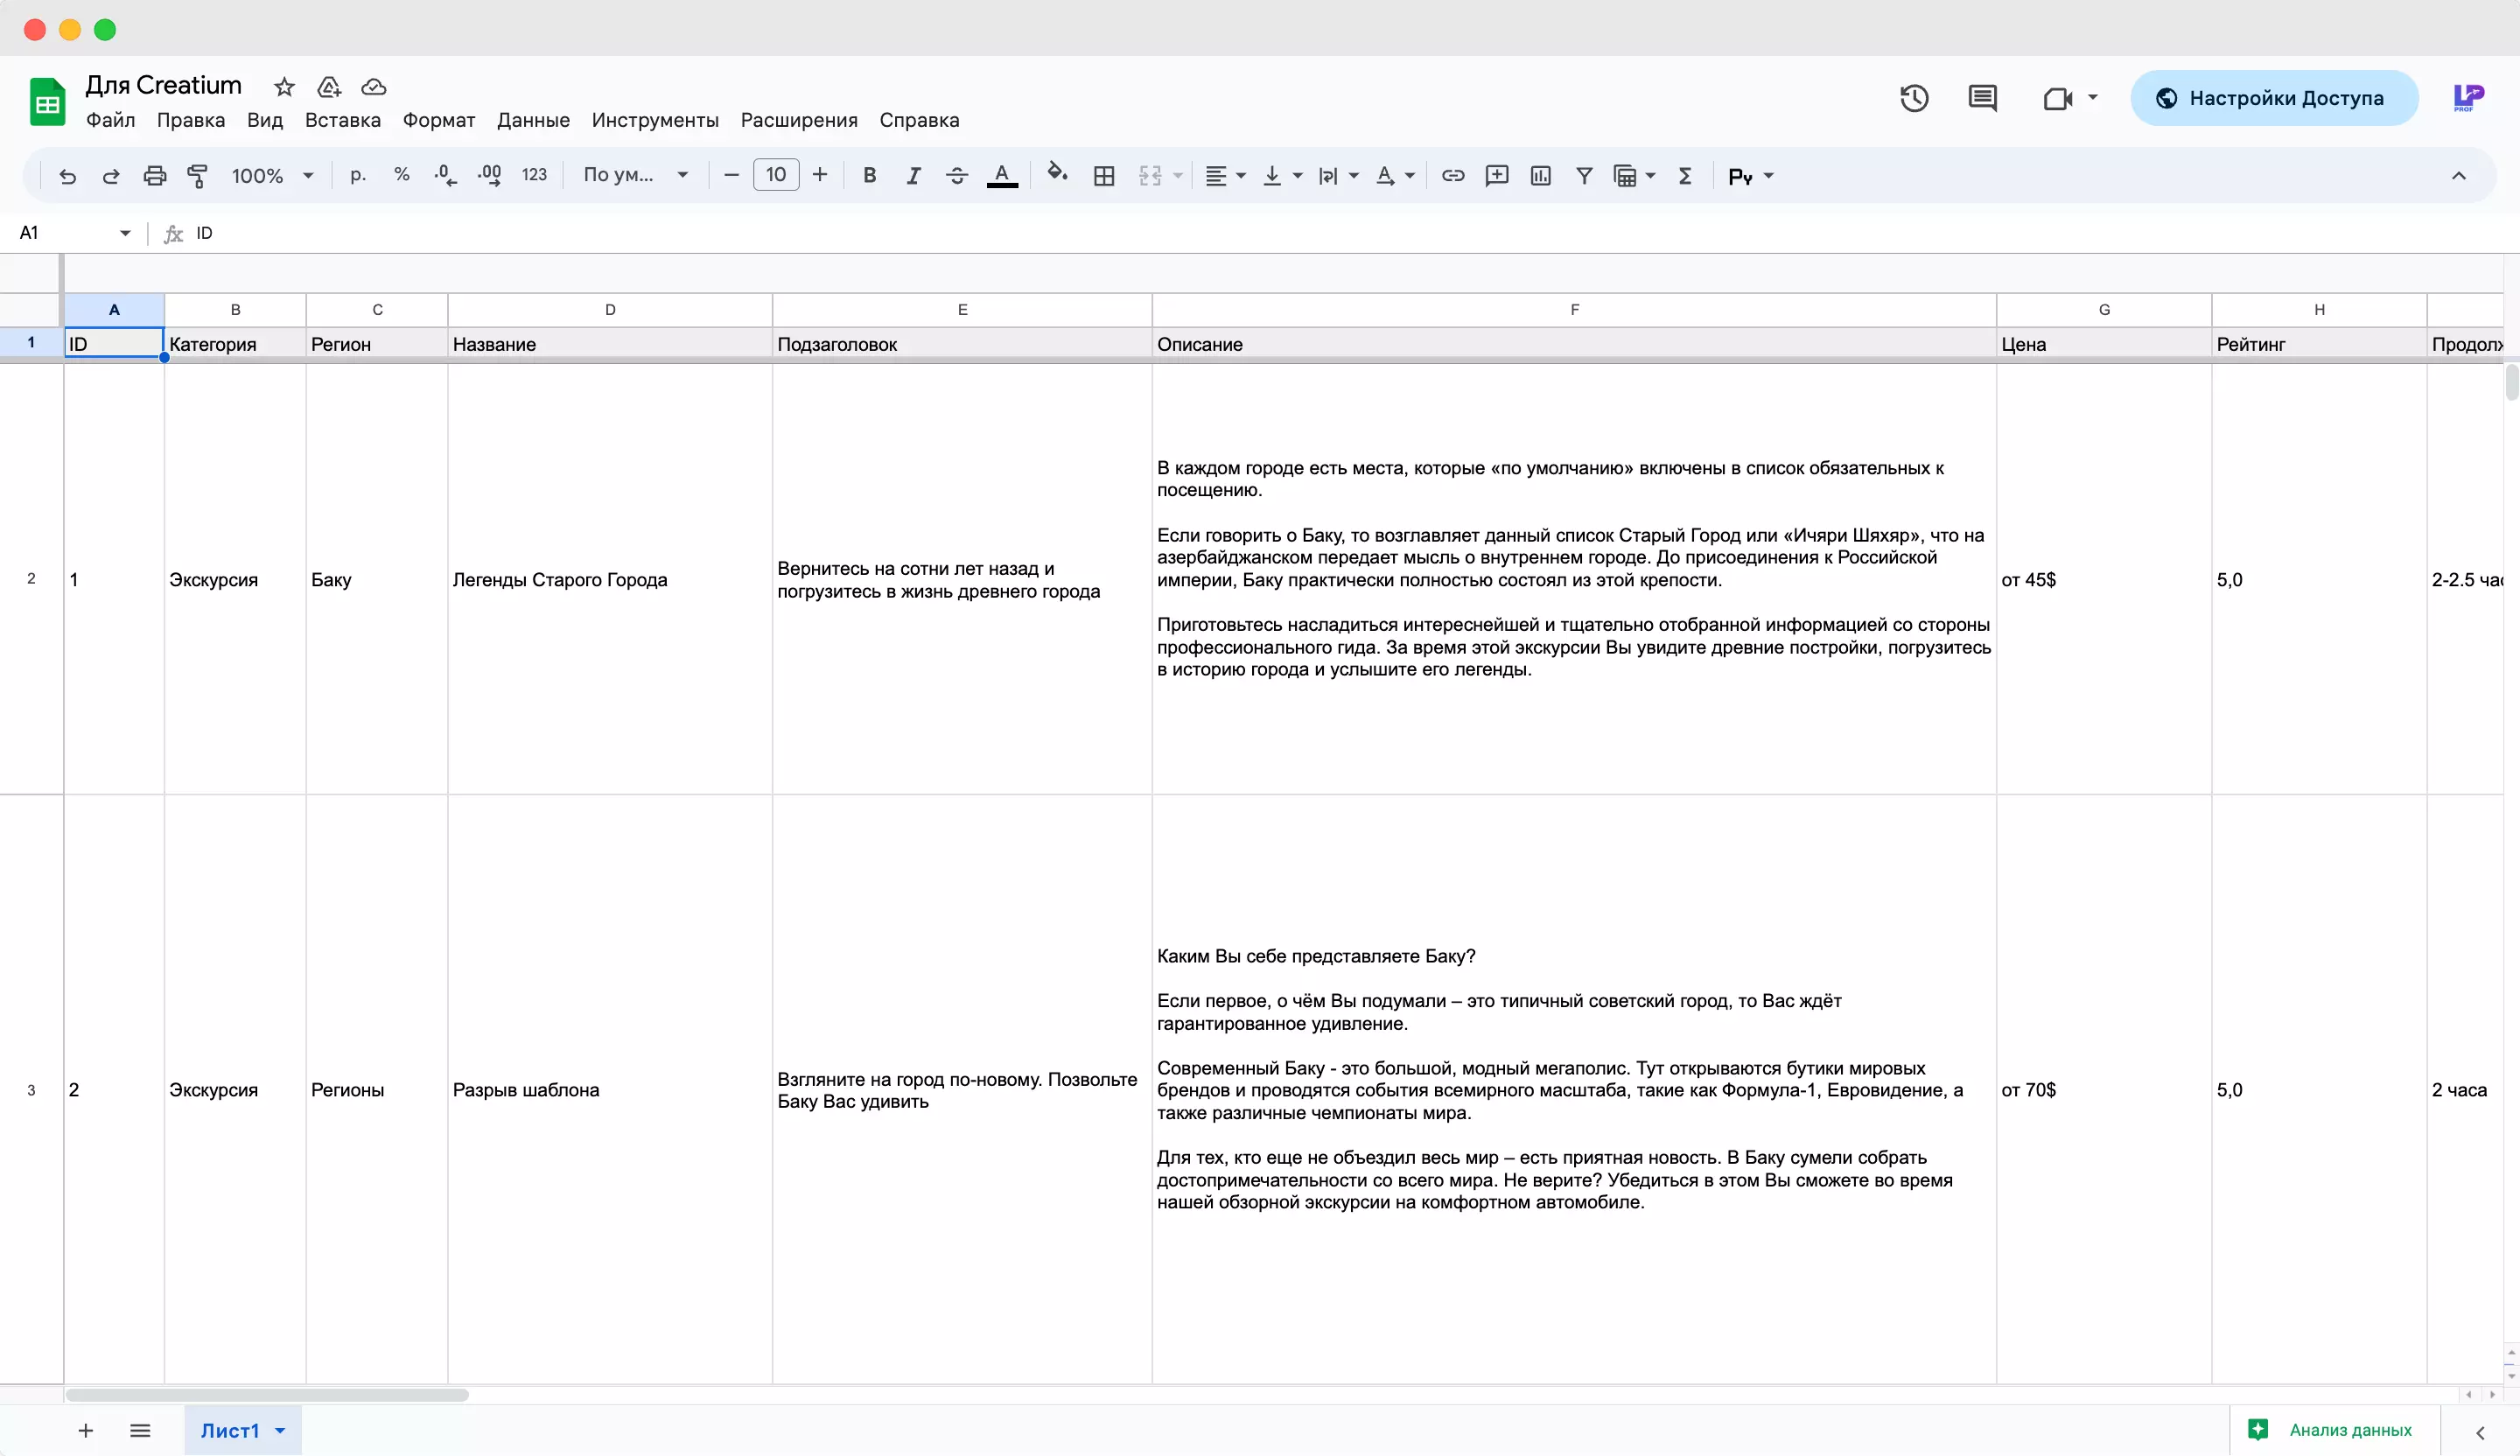This screenshot has width=2520, height=1456.
Task: Open the Лист1 sheet tab menu arrow
Action: pos(280,1431)
